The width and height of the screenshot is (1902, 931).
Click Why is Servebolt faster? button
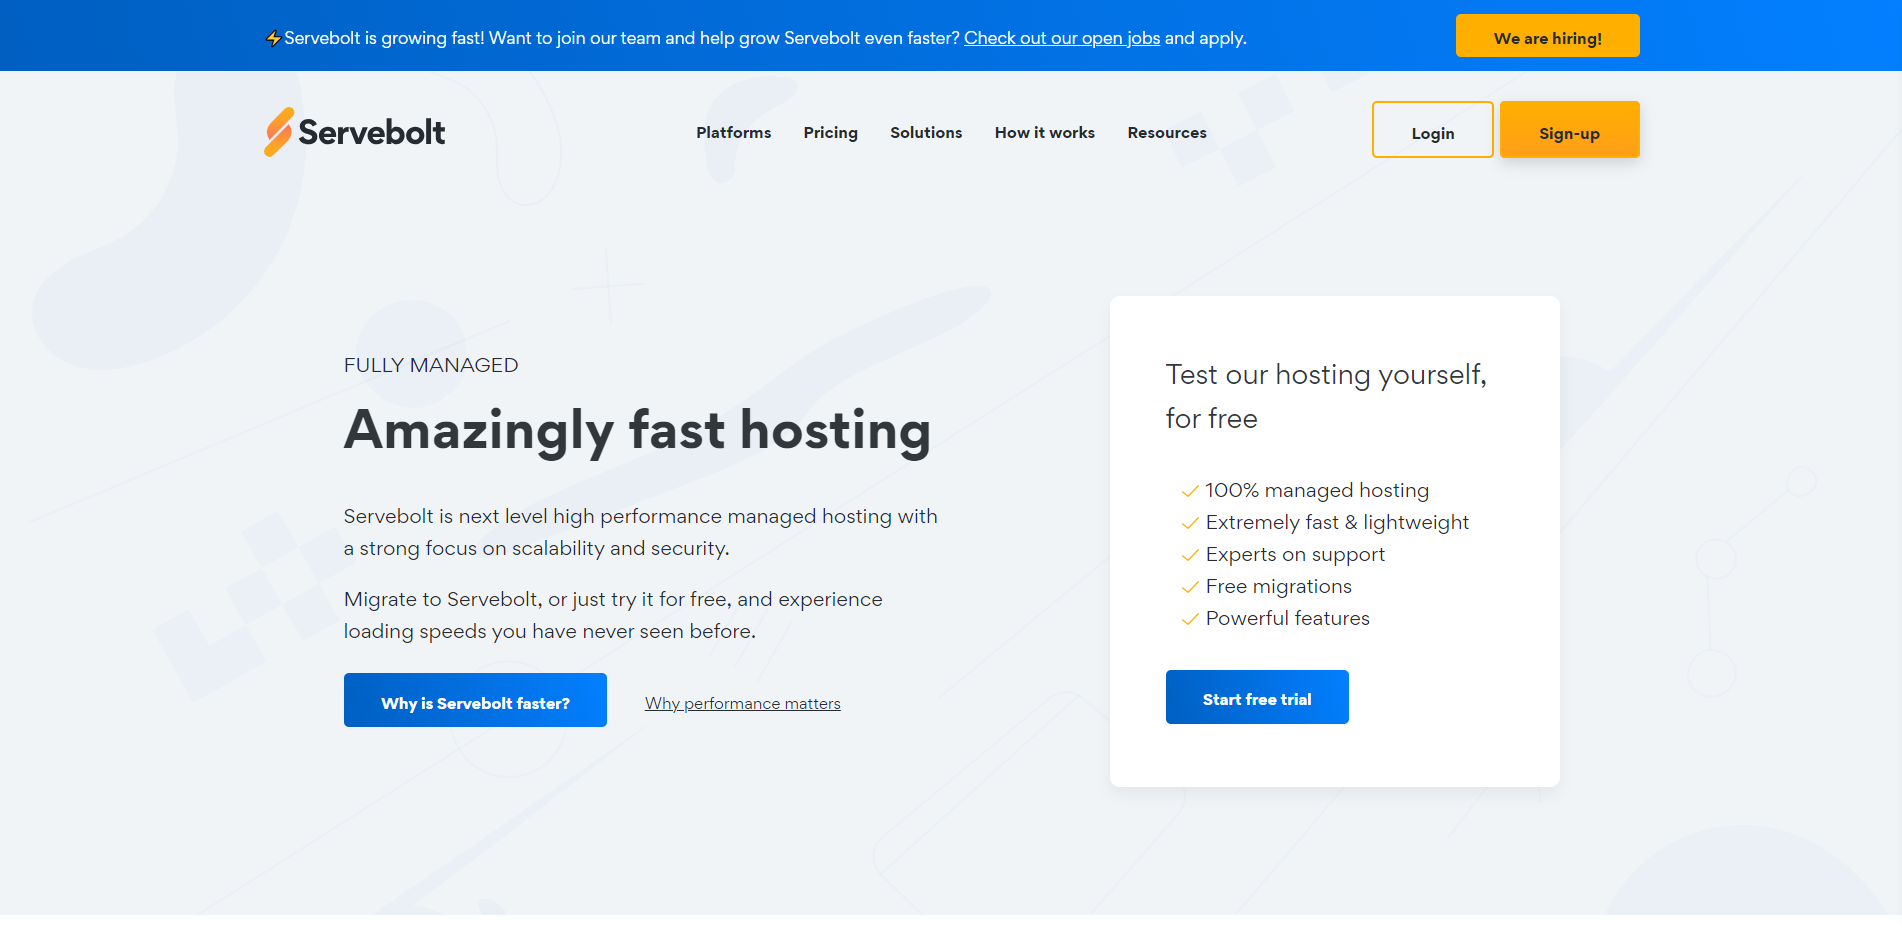(x=475, y=700)
